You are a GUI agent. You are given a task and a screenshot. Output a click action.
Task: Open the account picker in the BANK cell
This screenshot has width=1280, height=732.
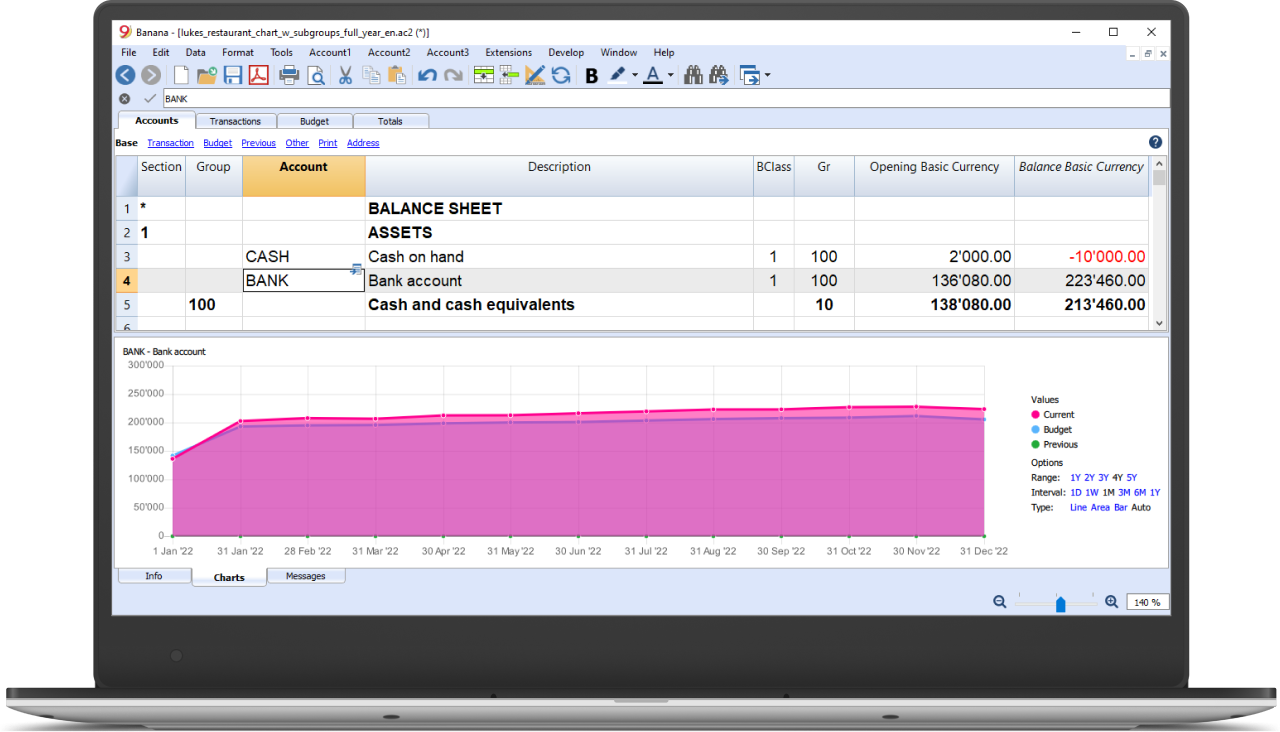356,270
